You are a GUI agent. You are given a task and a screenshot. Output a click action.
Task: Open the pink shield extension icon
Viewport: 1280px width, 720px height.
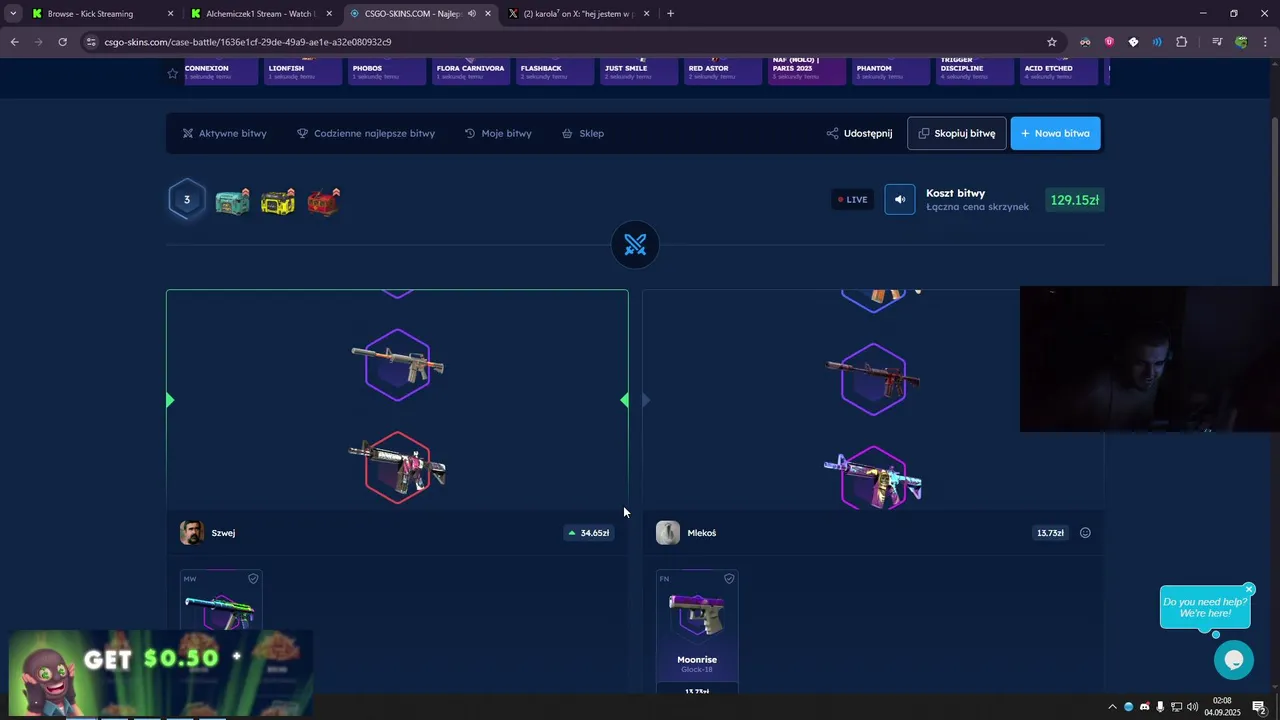tap(1109, 42)
